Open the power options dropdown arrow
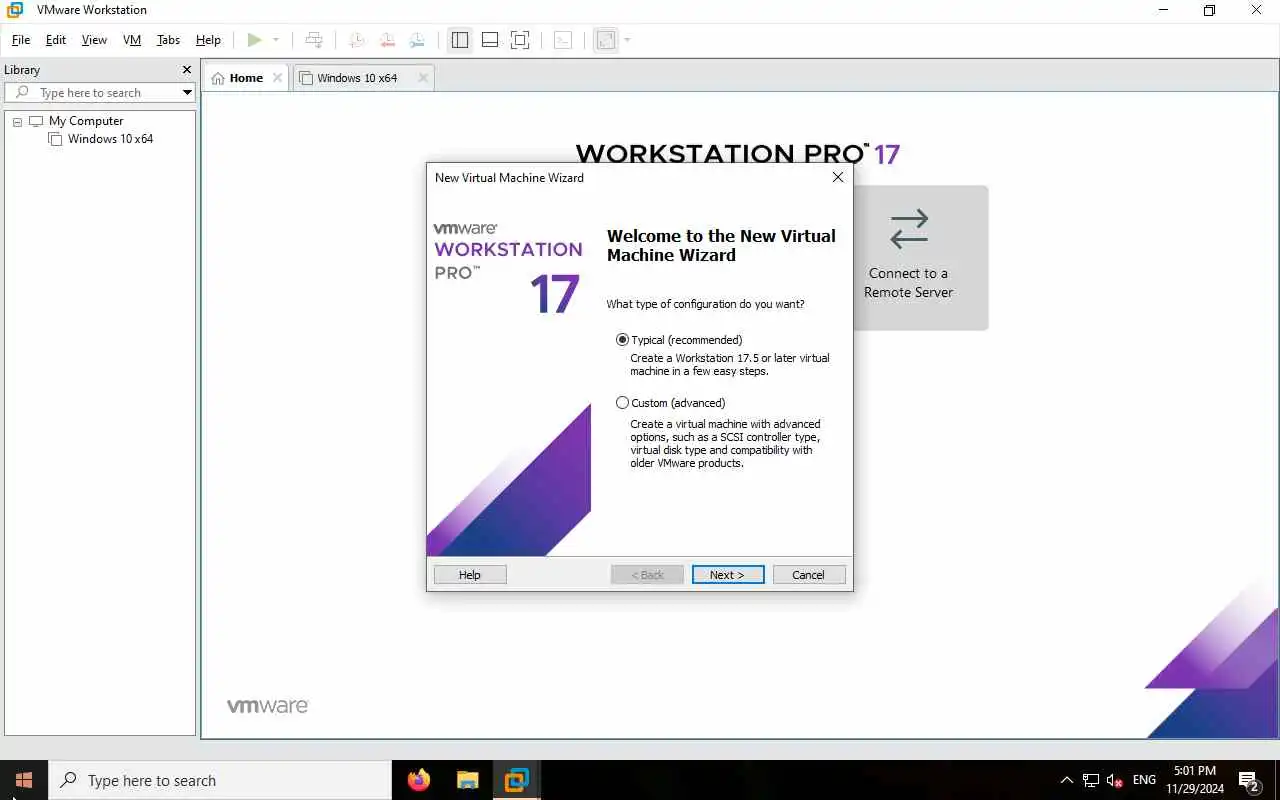The width and height of the screenshot is (1280, 800). pyautogui.click(x=276, y=40)
